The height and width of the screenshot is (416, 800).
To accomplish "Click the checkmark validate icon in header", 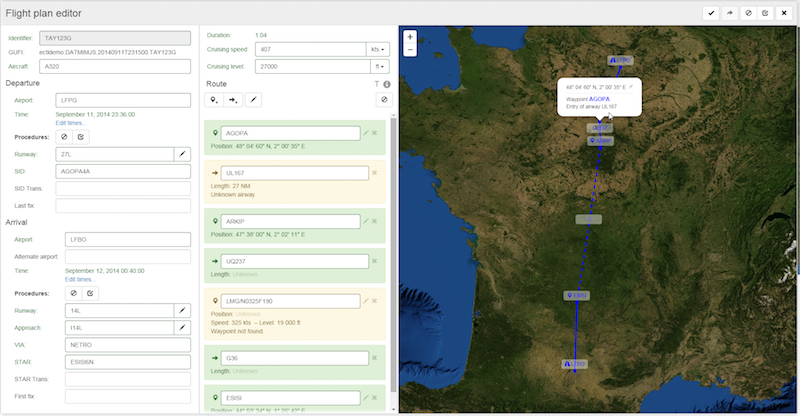I will pyautogui.click(x=711, y=13).
